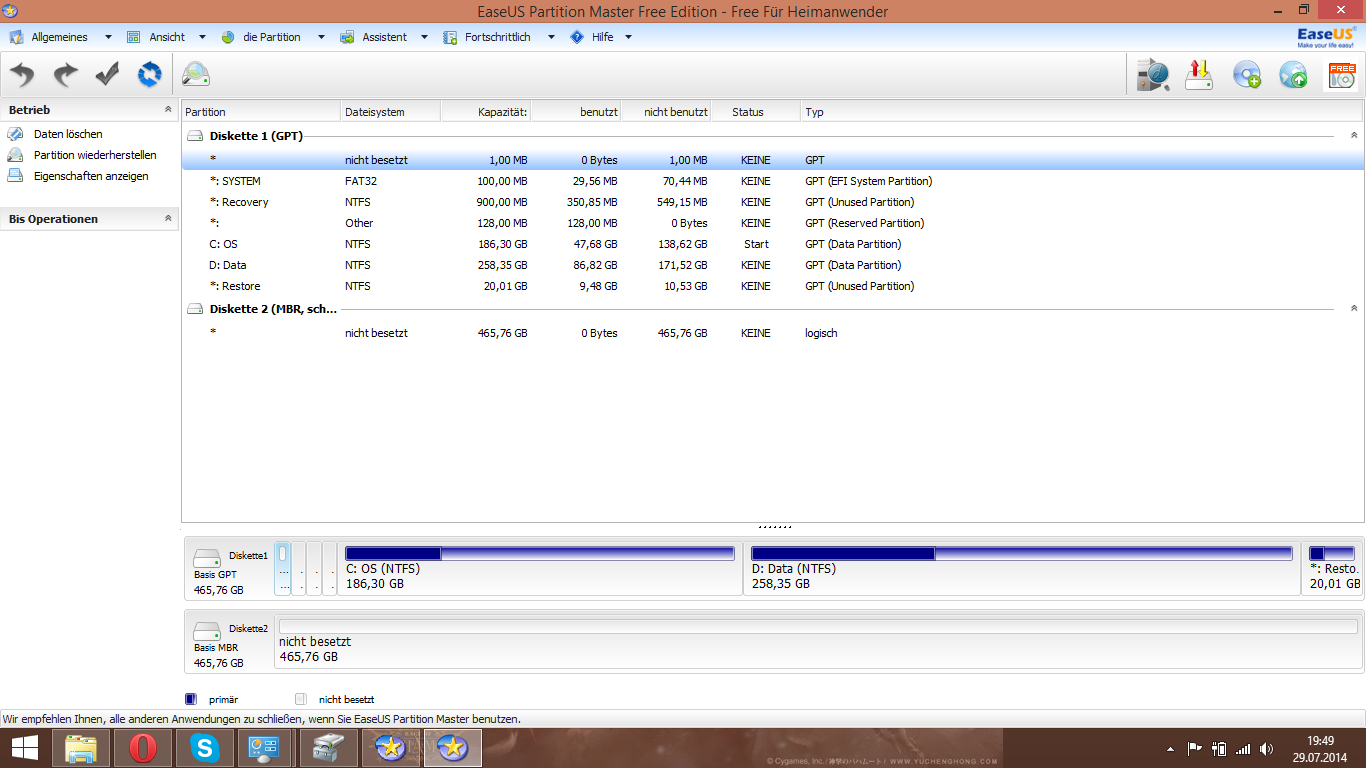This screenshot has height=768, width=1366.
Task: Sort by the Kapazität column header
Action: point(485,112)
